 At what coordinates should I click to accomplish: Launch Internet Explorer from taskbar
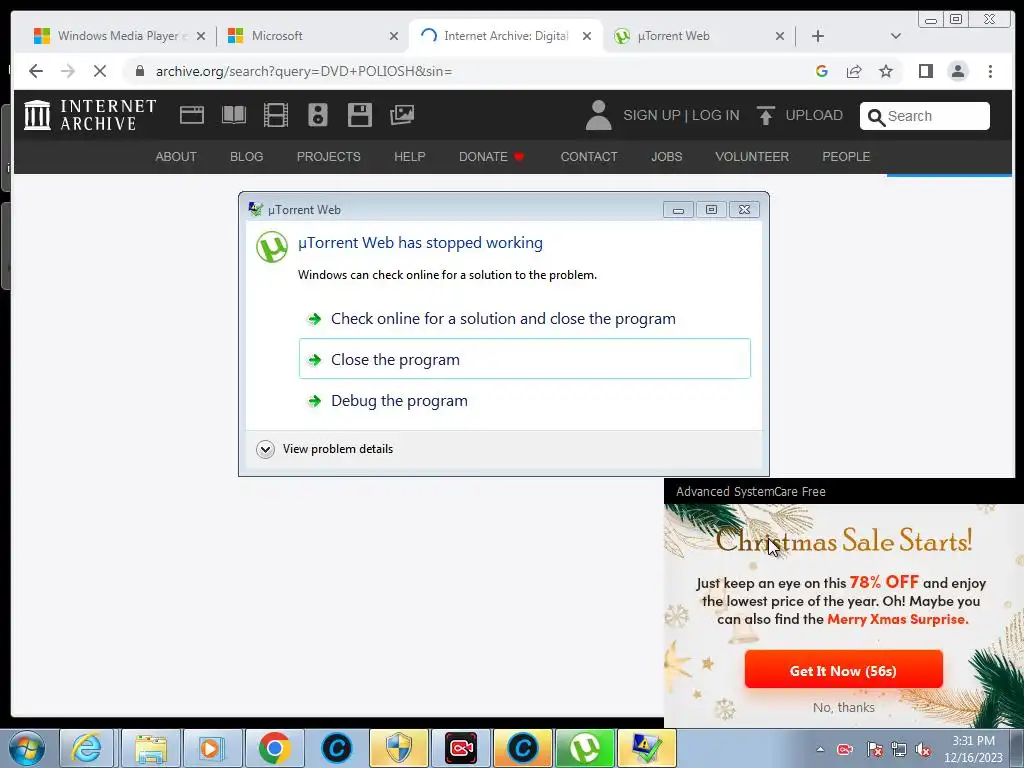click(x=87, y=748)
